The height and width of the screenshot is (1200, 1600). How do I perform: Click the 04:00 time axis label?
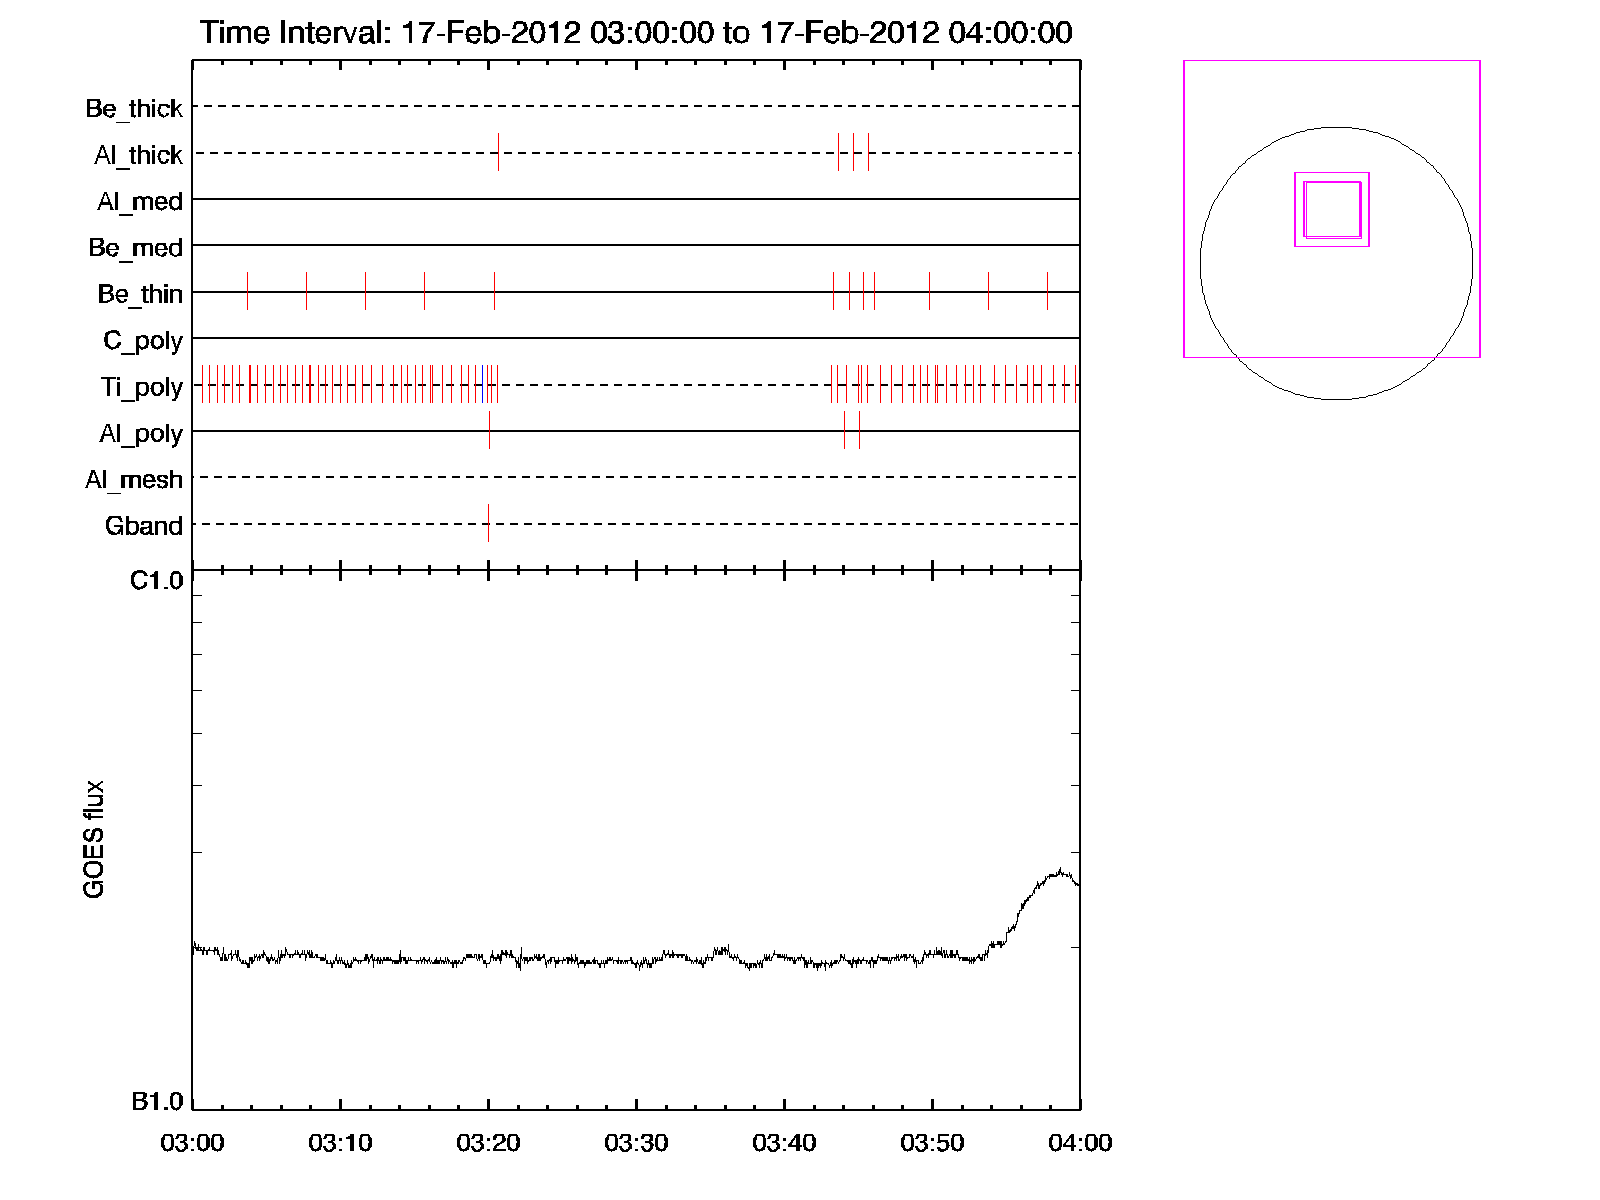click(1080, 1143)
